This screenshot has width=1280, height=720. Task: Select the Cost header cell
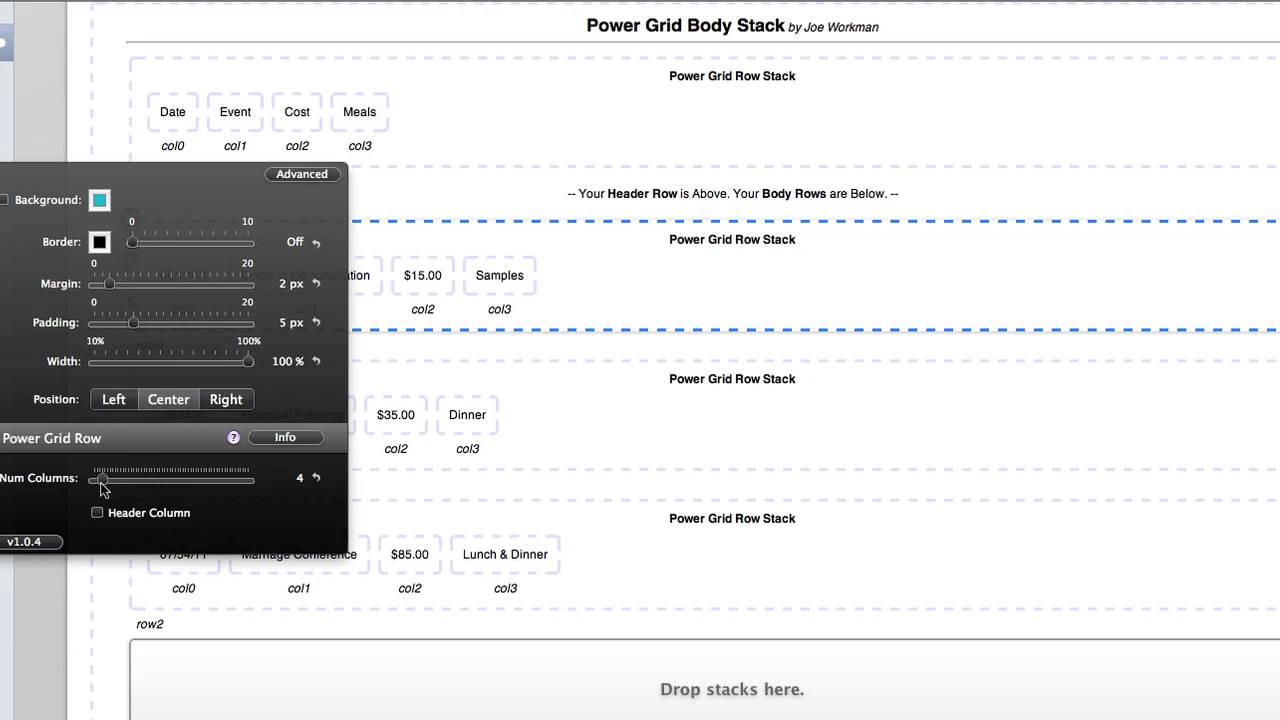coord(297,112)
